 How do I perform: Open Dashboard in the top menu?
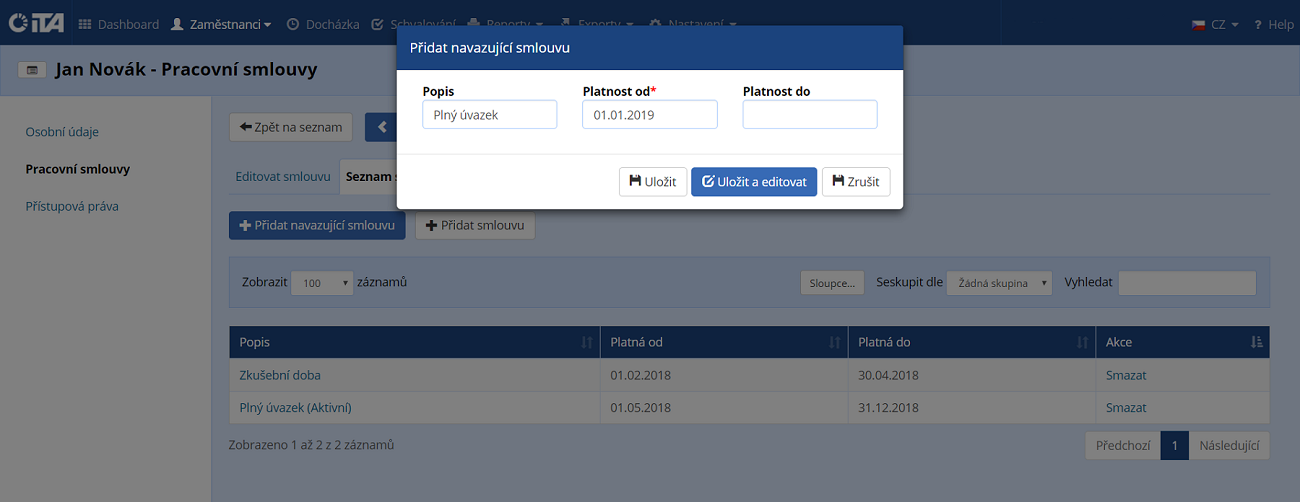pyautogui.click(x=118, y=24)
